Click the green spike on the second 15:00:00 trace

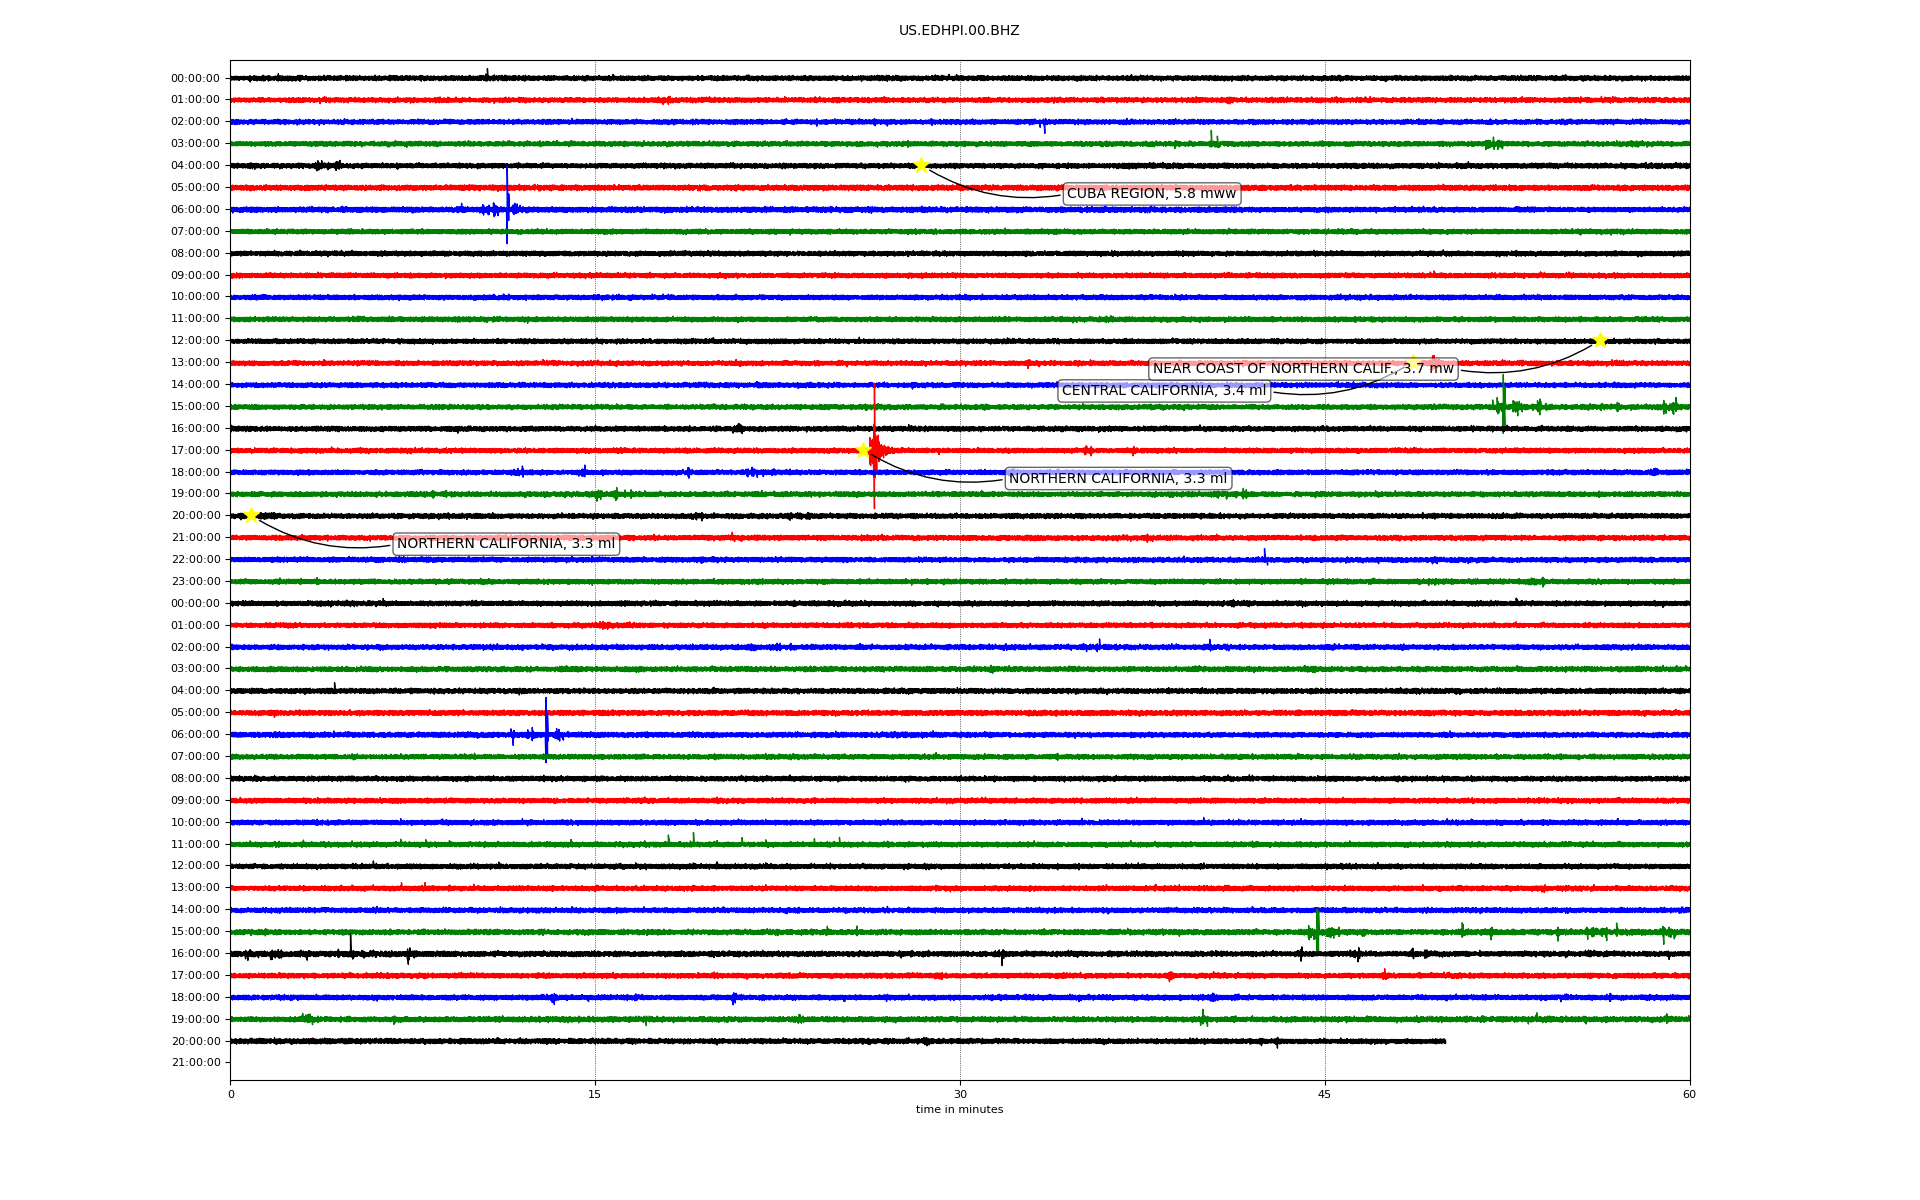coord(1317,929)
